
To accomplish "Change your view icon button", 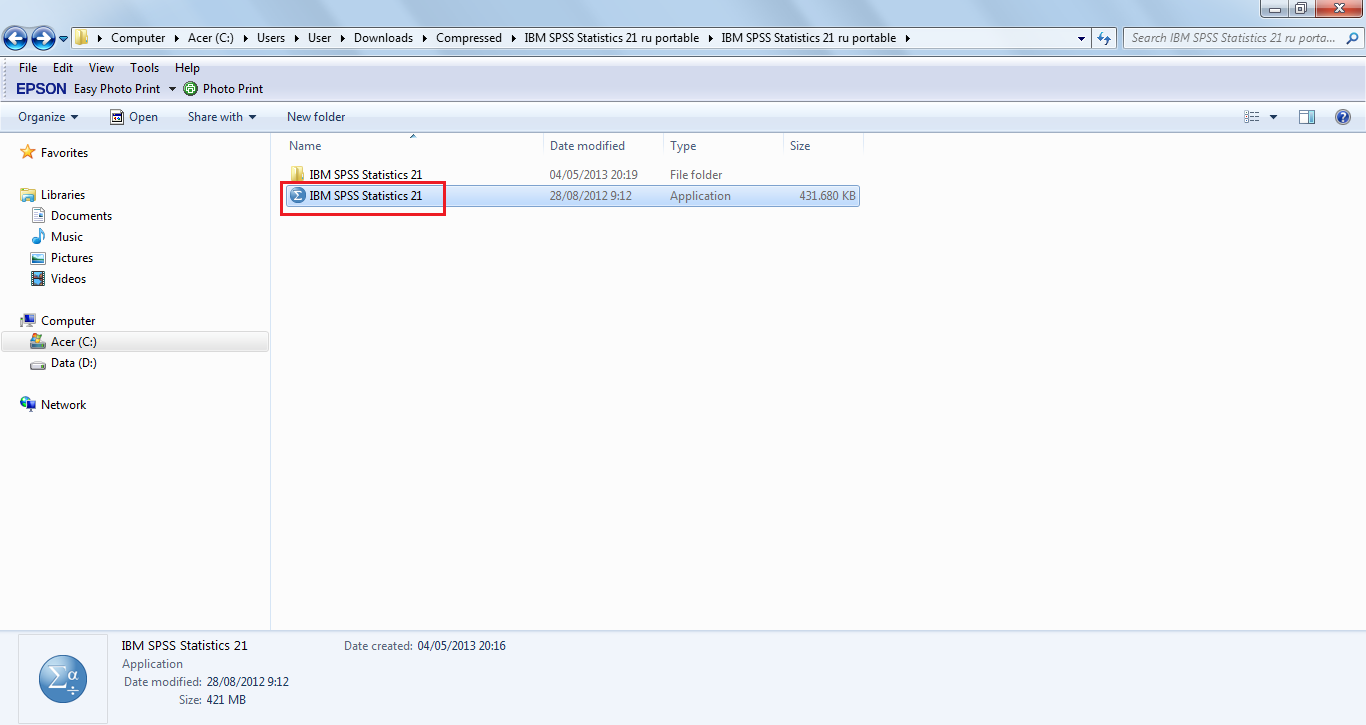I will [x=1252, y=117].
